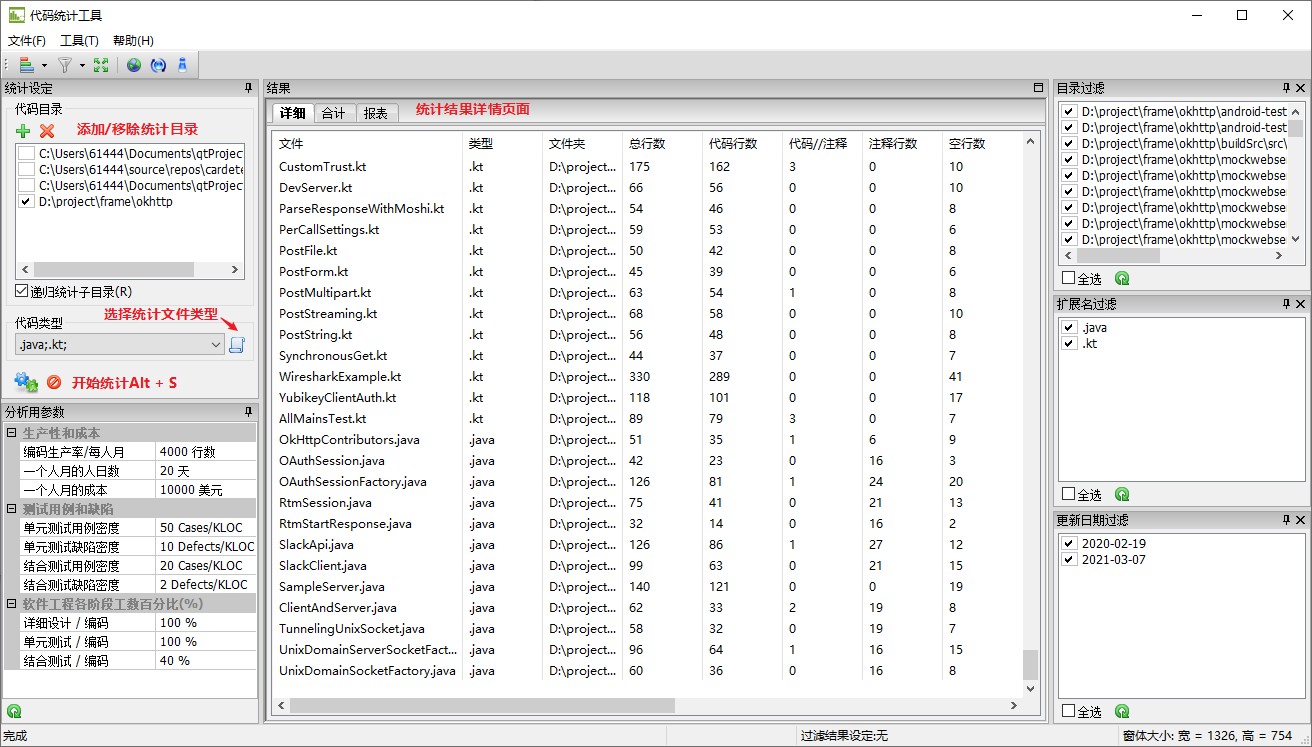Click refresh icon in 扩展名过滤 panel
Image resolution: width=1312 pixels, height=747 pixels.
(x=1122, y=494)
